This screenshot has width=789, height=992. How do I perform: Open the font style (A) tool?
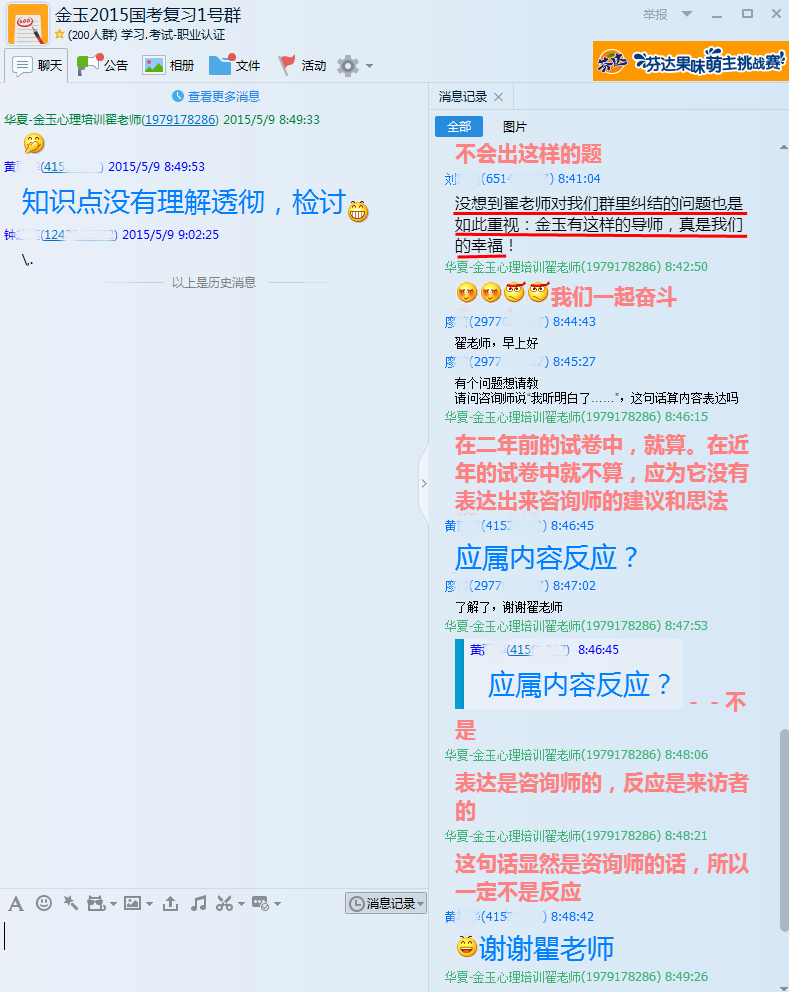(16, 903)
